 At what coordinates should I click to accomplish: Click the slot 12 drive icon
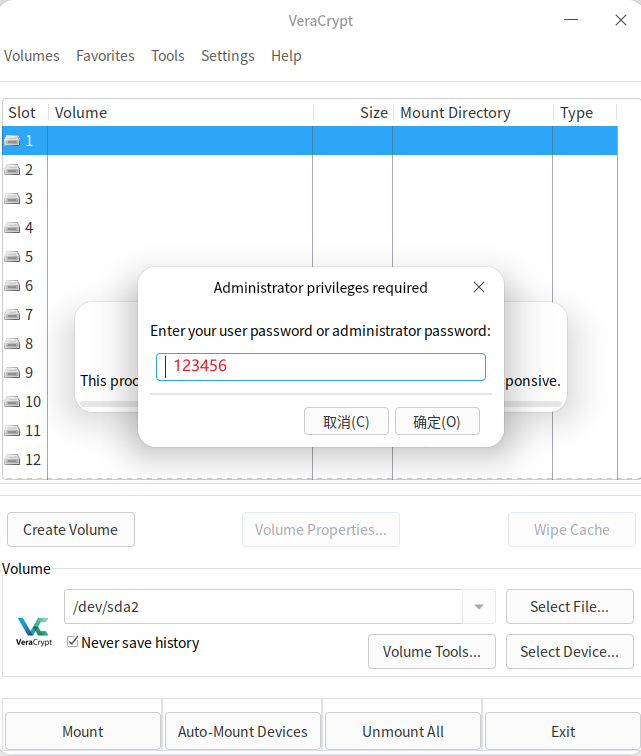coord(13,460)
